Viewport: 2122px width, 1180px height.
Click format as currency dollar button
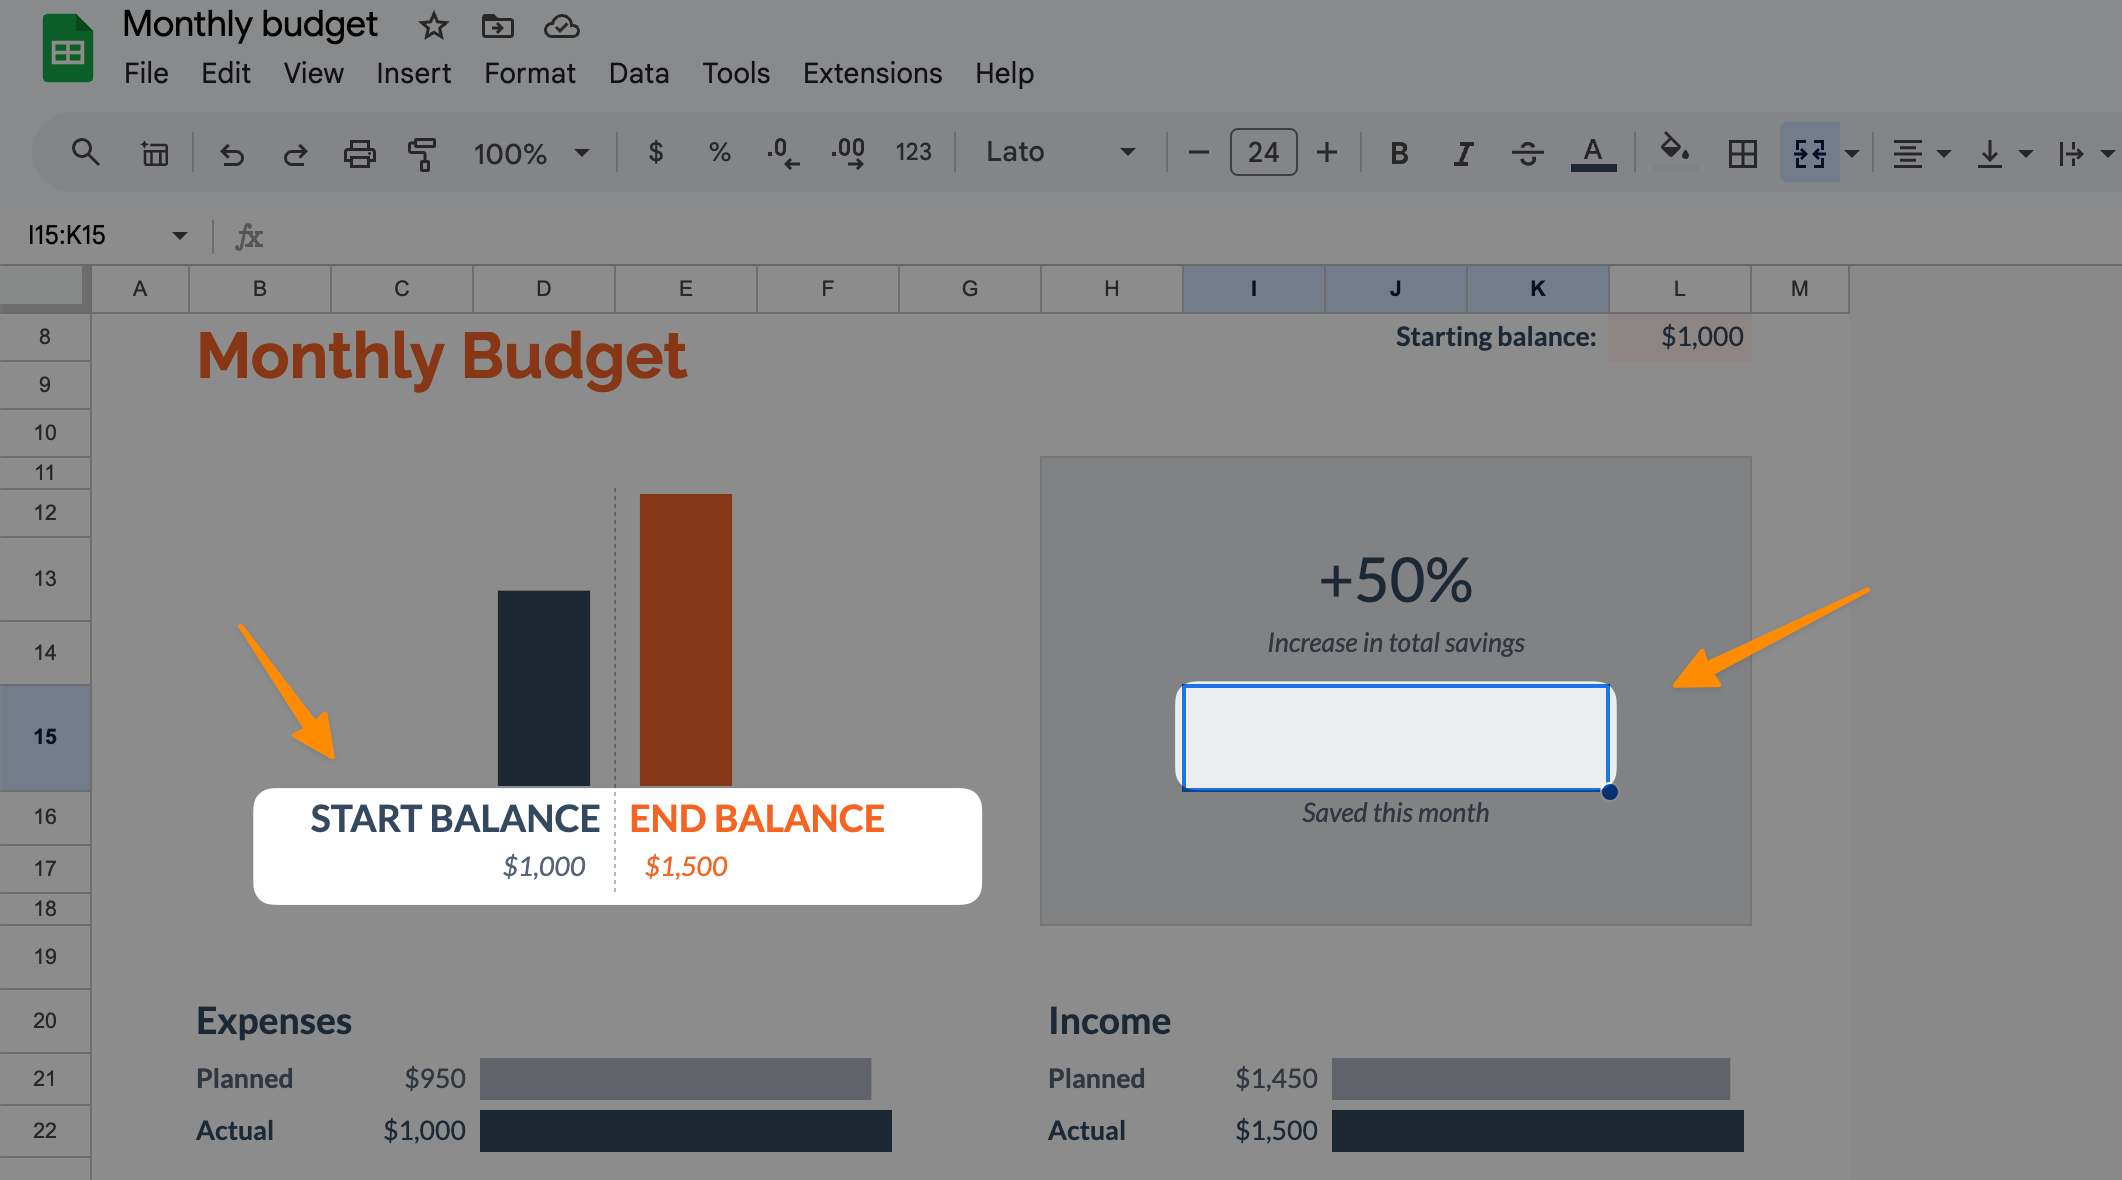tap(656, 152)
